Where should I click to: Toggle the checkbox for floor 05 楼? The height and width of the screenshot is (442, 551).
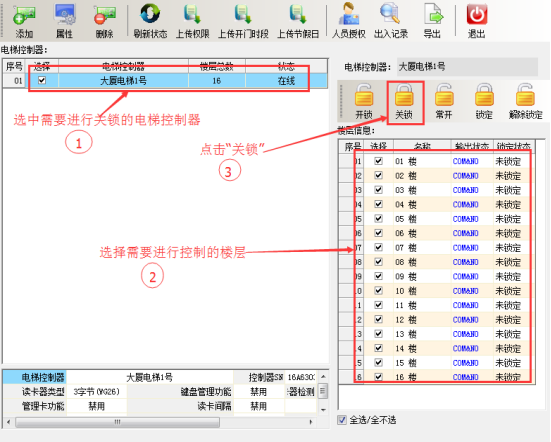(x=378, y=219)
